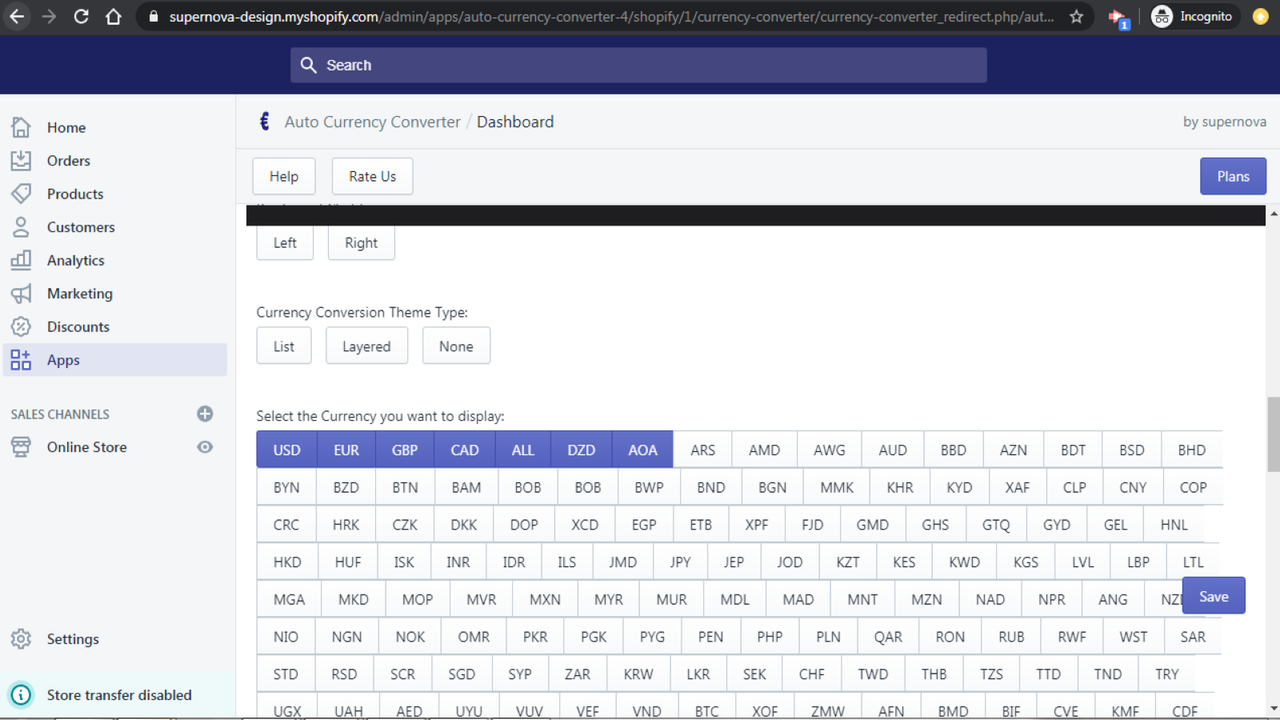The height and width of the screenshot is (720, 1280).
Task: Toggle the JPY currency on
Action: pyautogui.click(x=680, y=562)
